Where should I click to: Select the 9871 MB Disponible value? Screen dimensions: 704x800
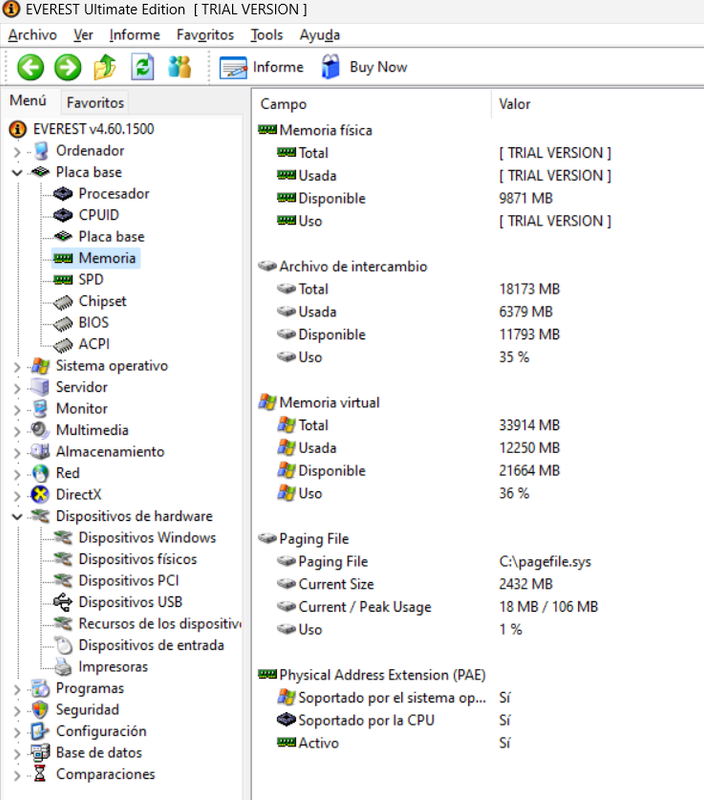[525, 198]
